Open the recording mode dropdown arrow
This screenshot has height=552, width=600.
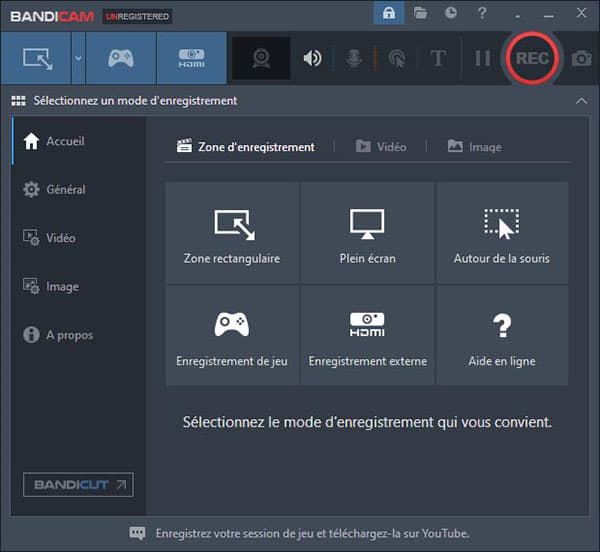click(78, 58)
